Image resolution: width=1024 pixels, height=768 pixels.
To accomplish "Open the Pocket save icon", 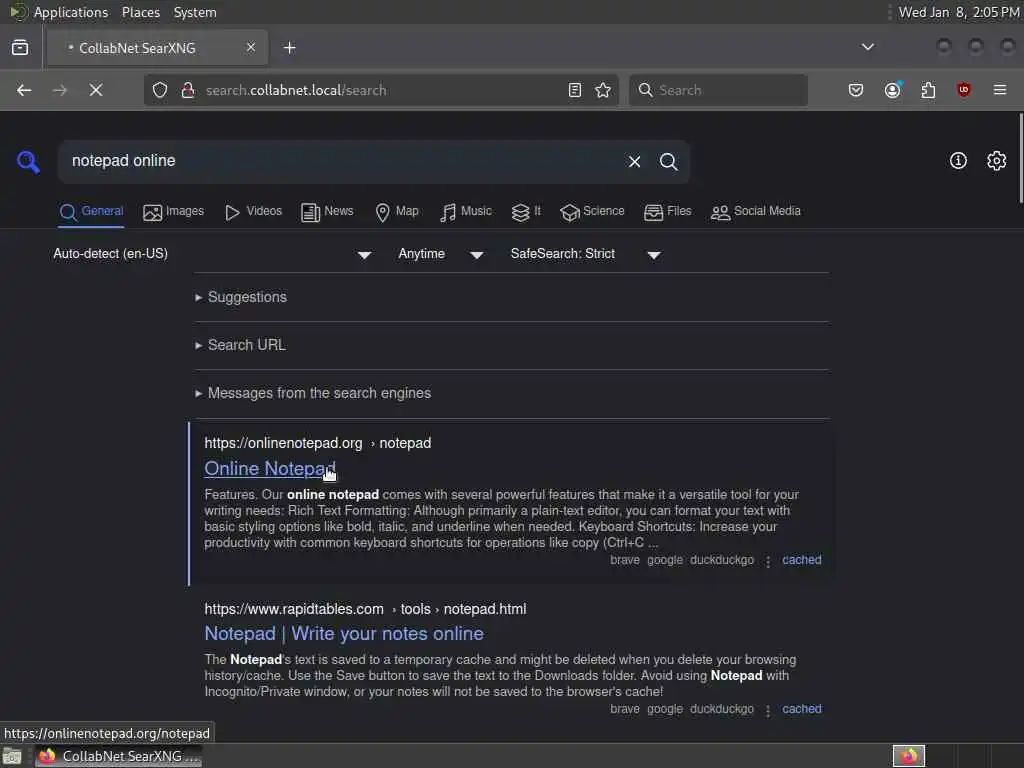I will tap(856, 90).
